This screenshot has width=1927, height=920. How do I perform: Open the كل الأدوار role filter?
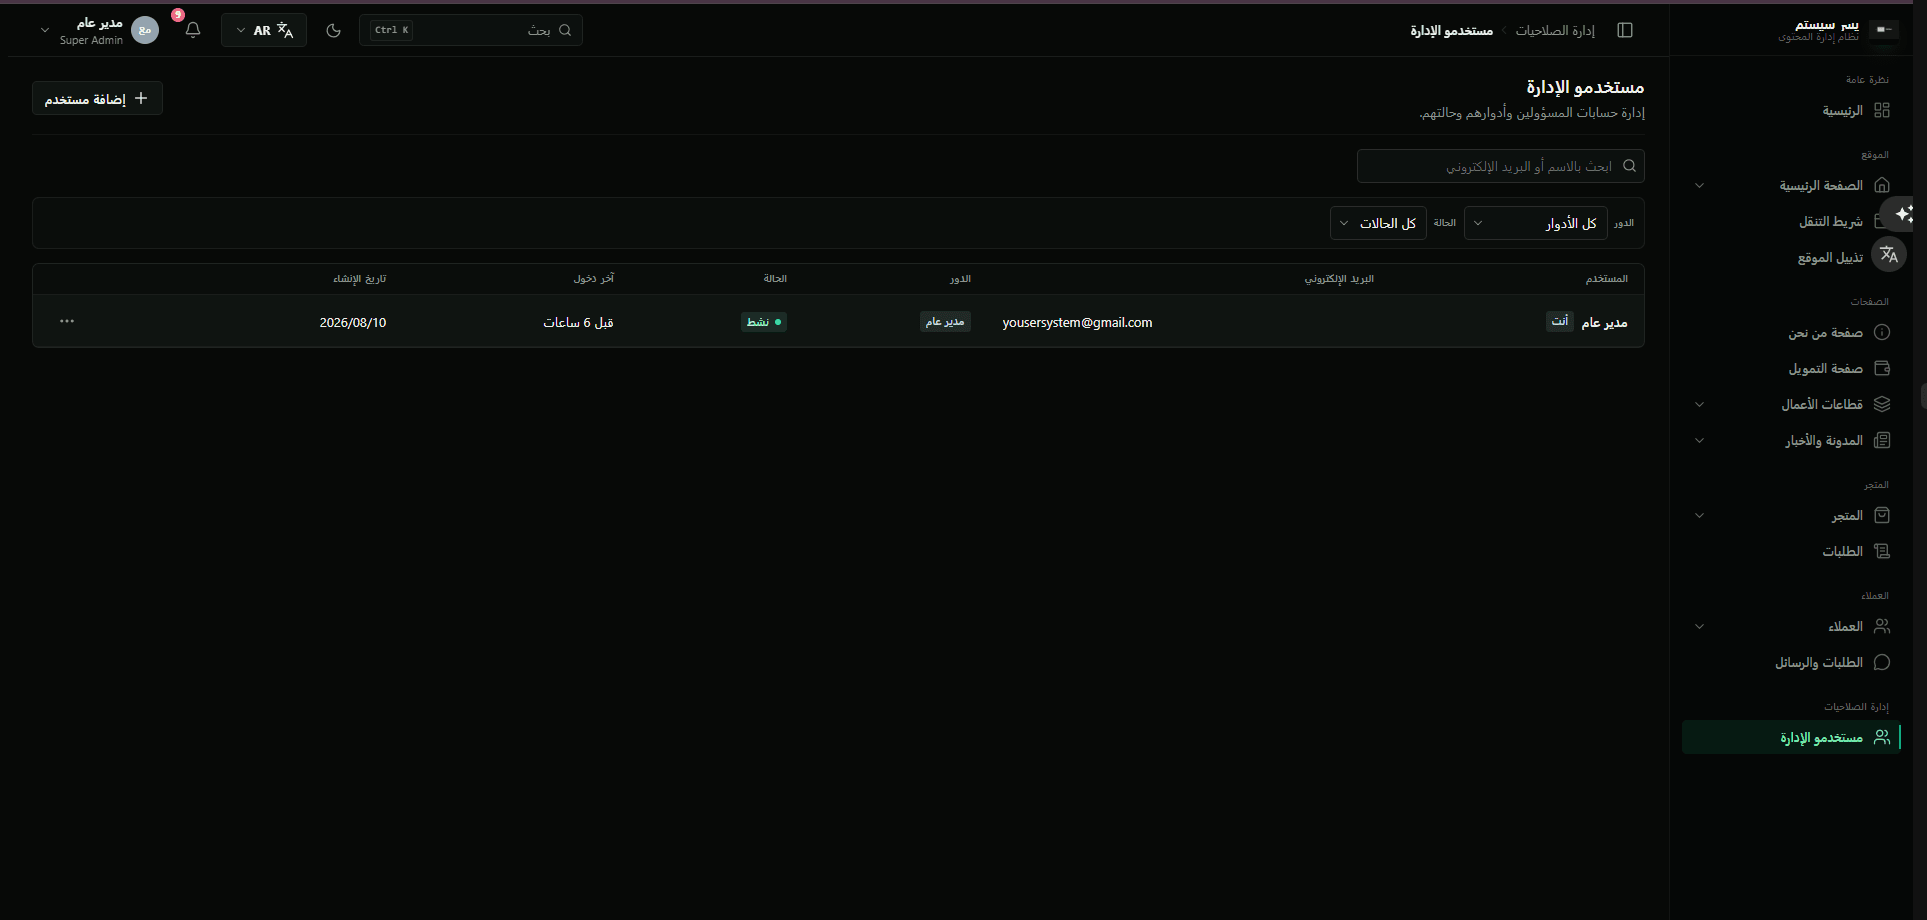click(1536, 223)
